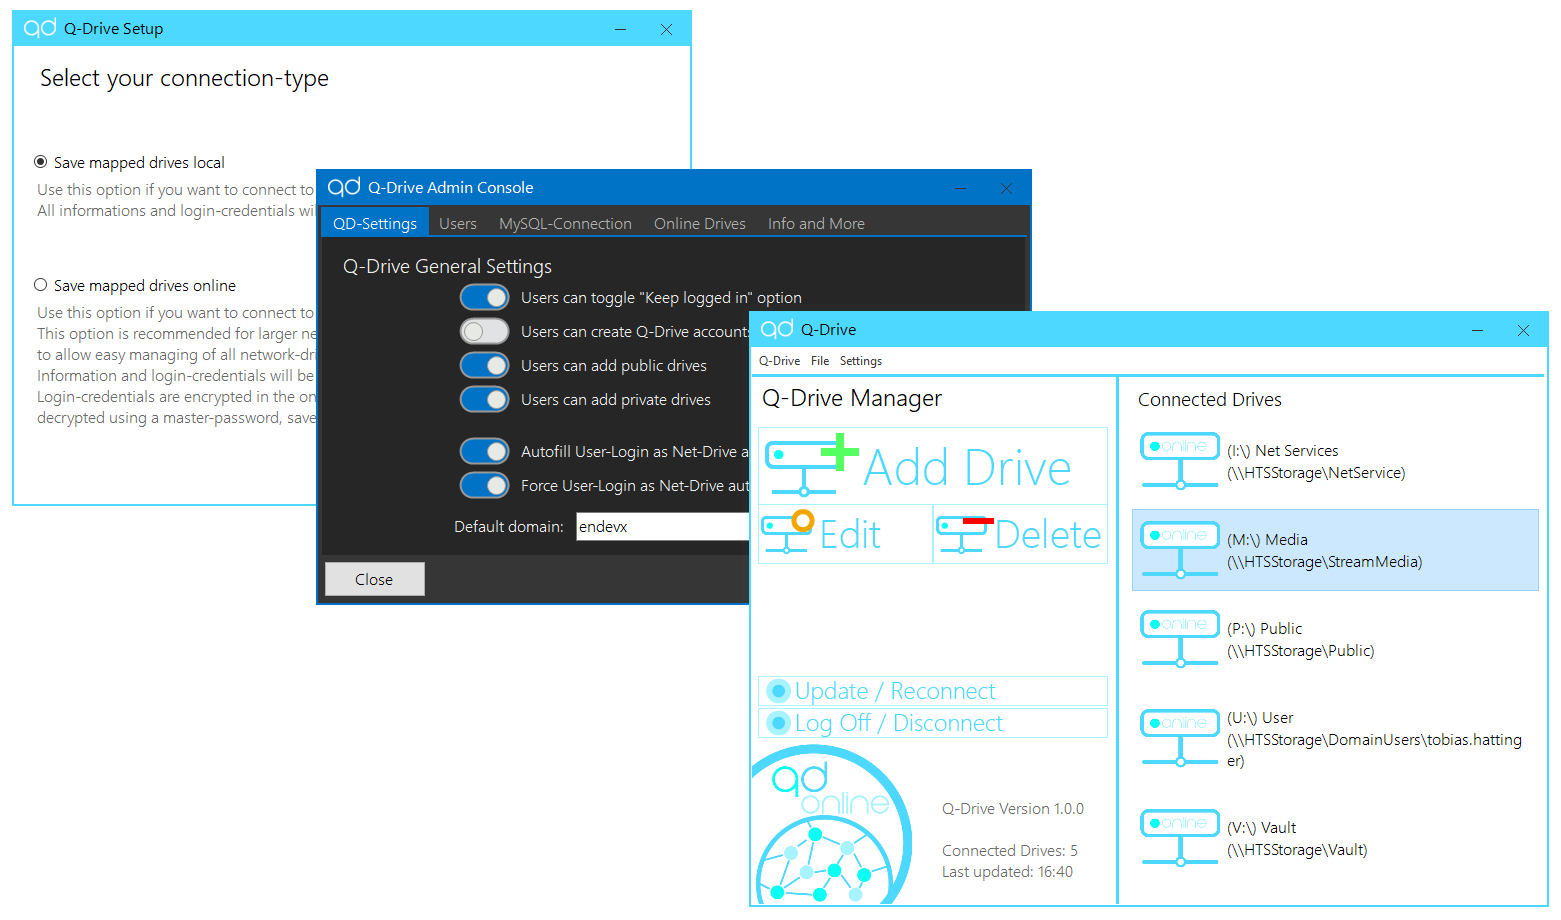
Task: Enable 'Users can create Q-Drive accounts' switch
Action: coord(485,331)
